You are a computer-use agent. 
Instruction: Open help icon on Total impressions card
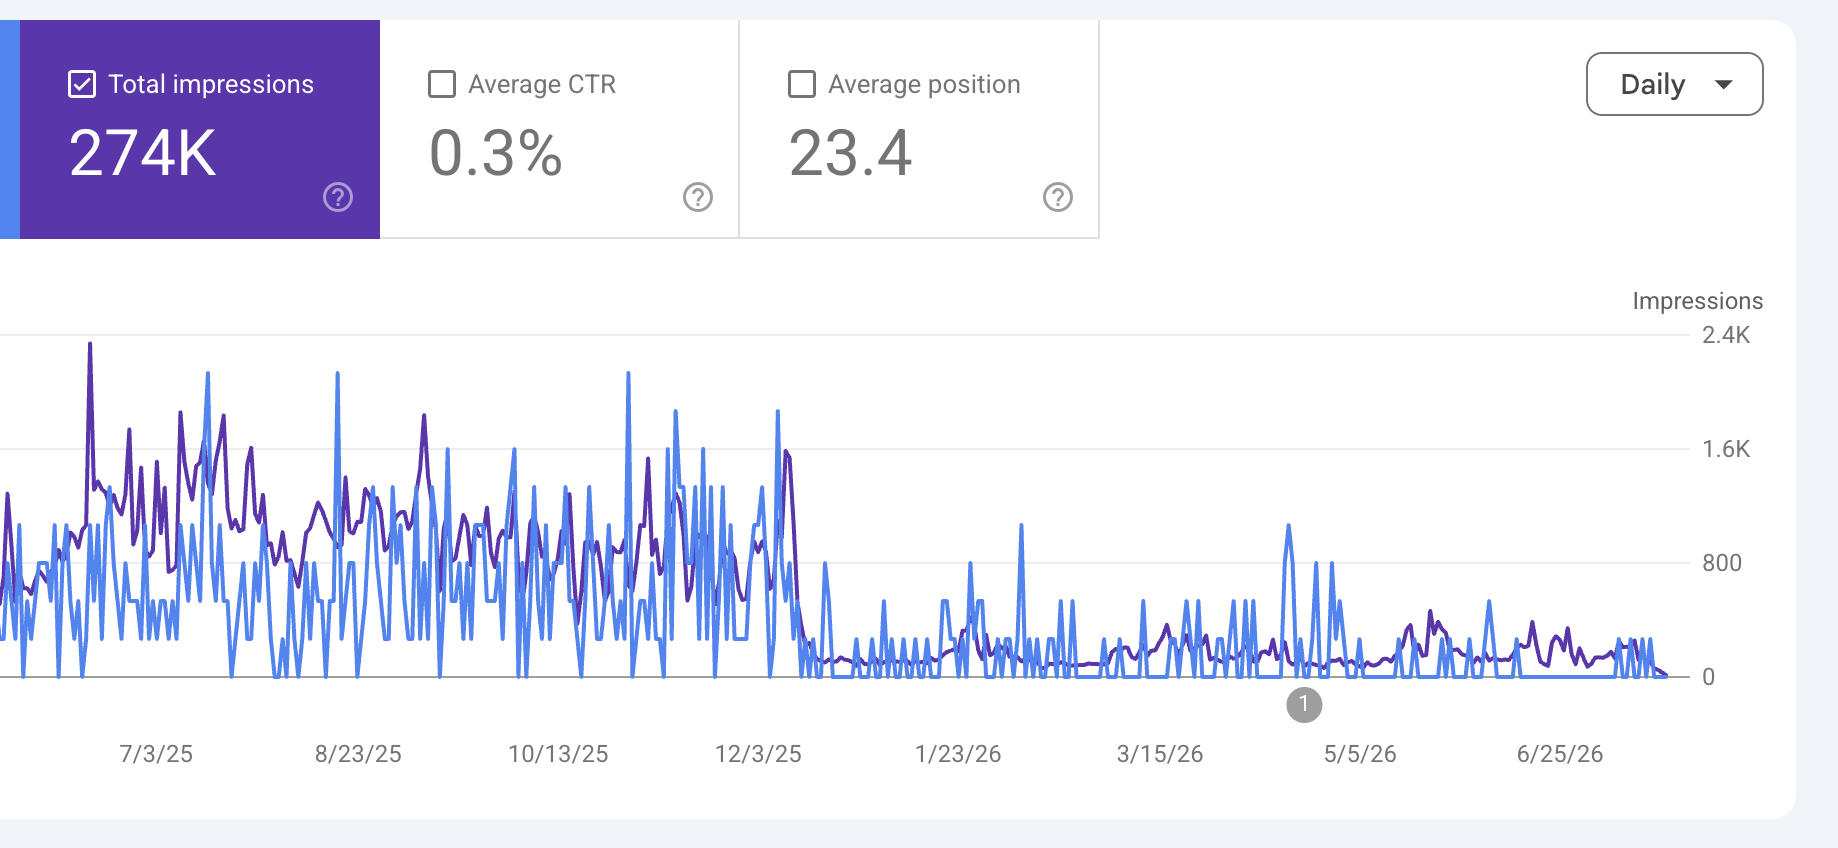[338, 197]
